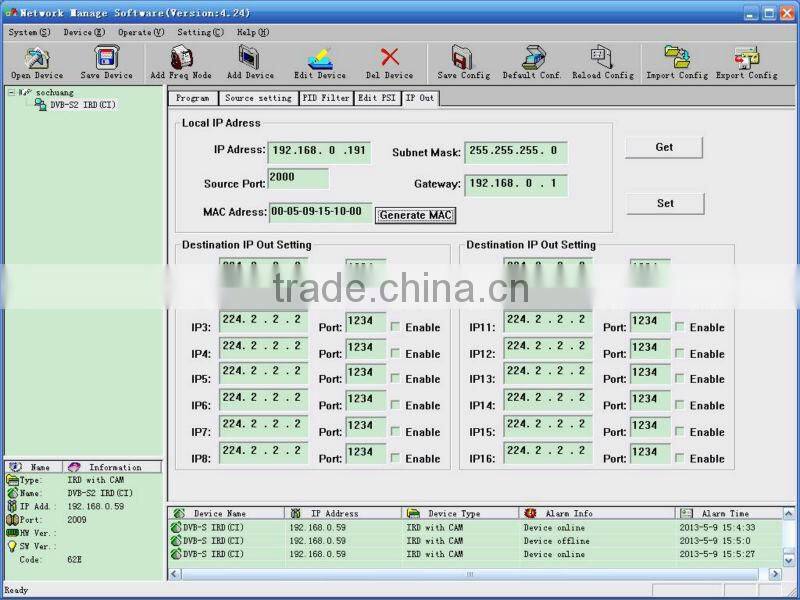
Task: Enable the IP16 destination output checkbox
Action: click(x=677, y=458)
